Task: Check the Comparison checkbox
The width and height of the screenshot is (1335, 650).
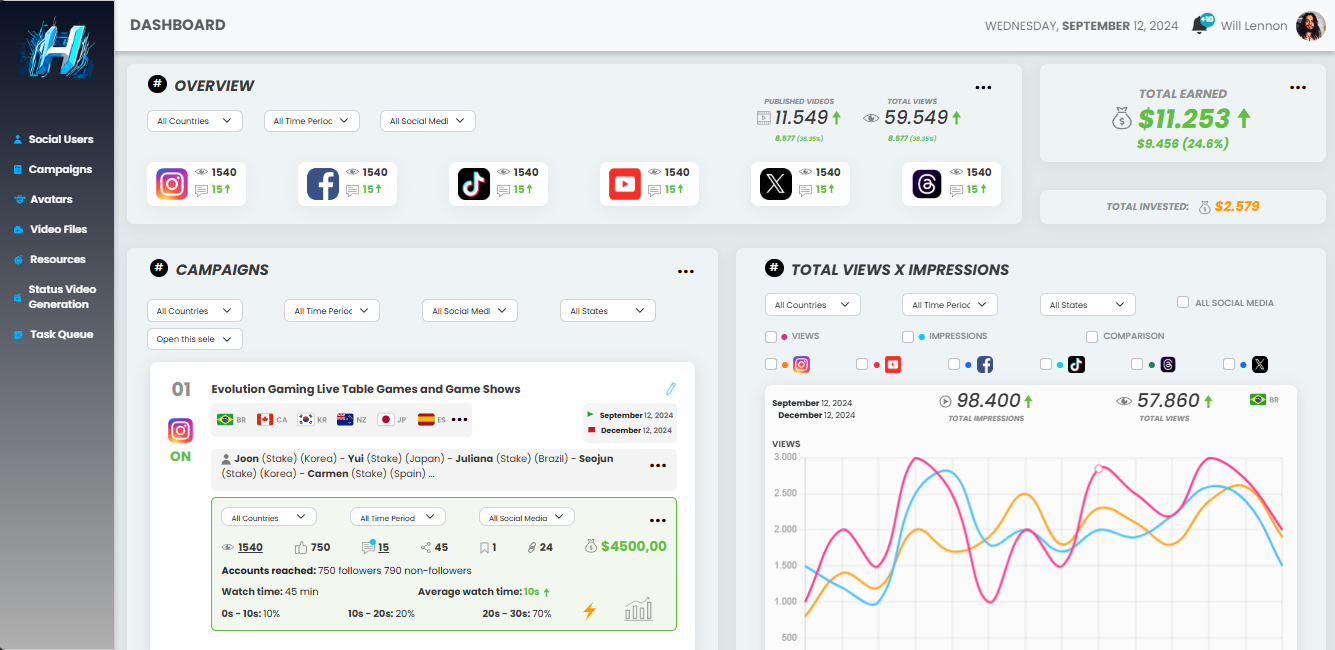Action: point(1092,337)
